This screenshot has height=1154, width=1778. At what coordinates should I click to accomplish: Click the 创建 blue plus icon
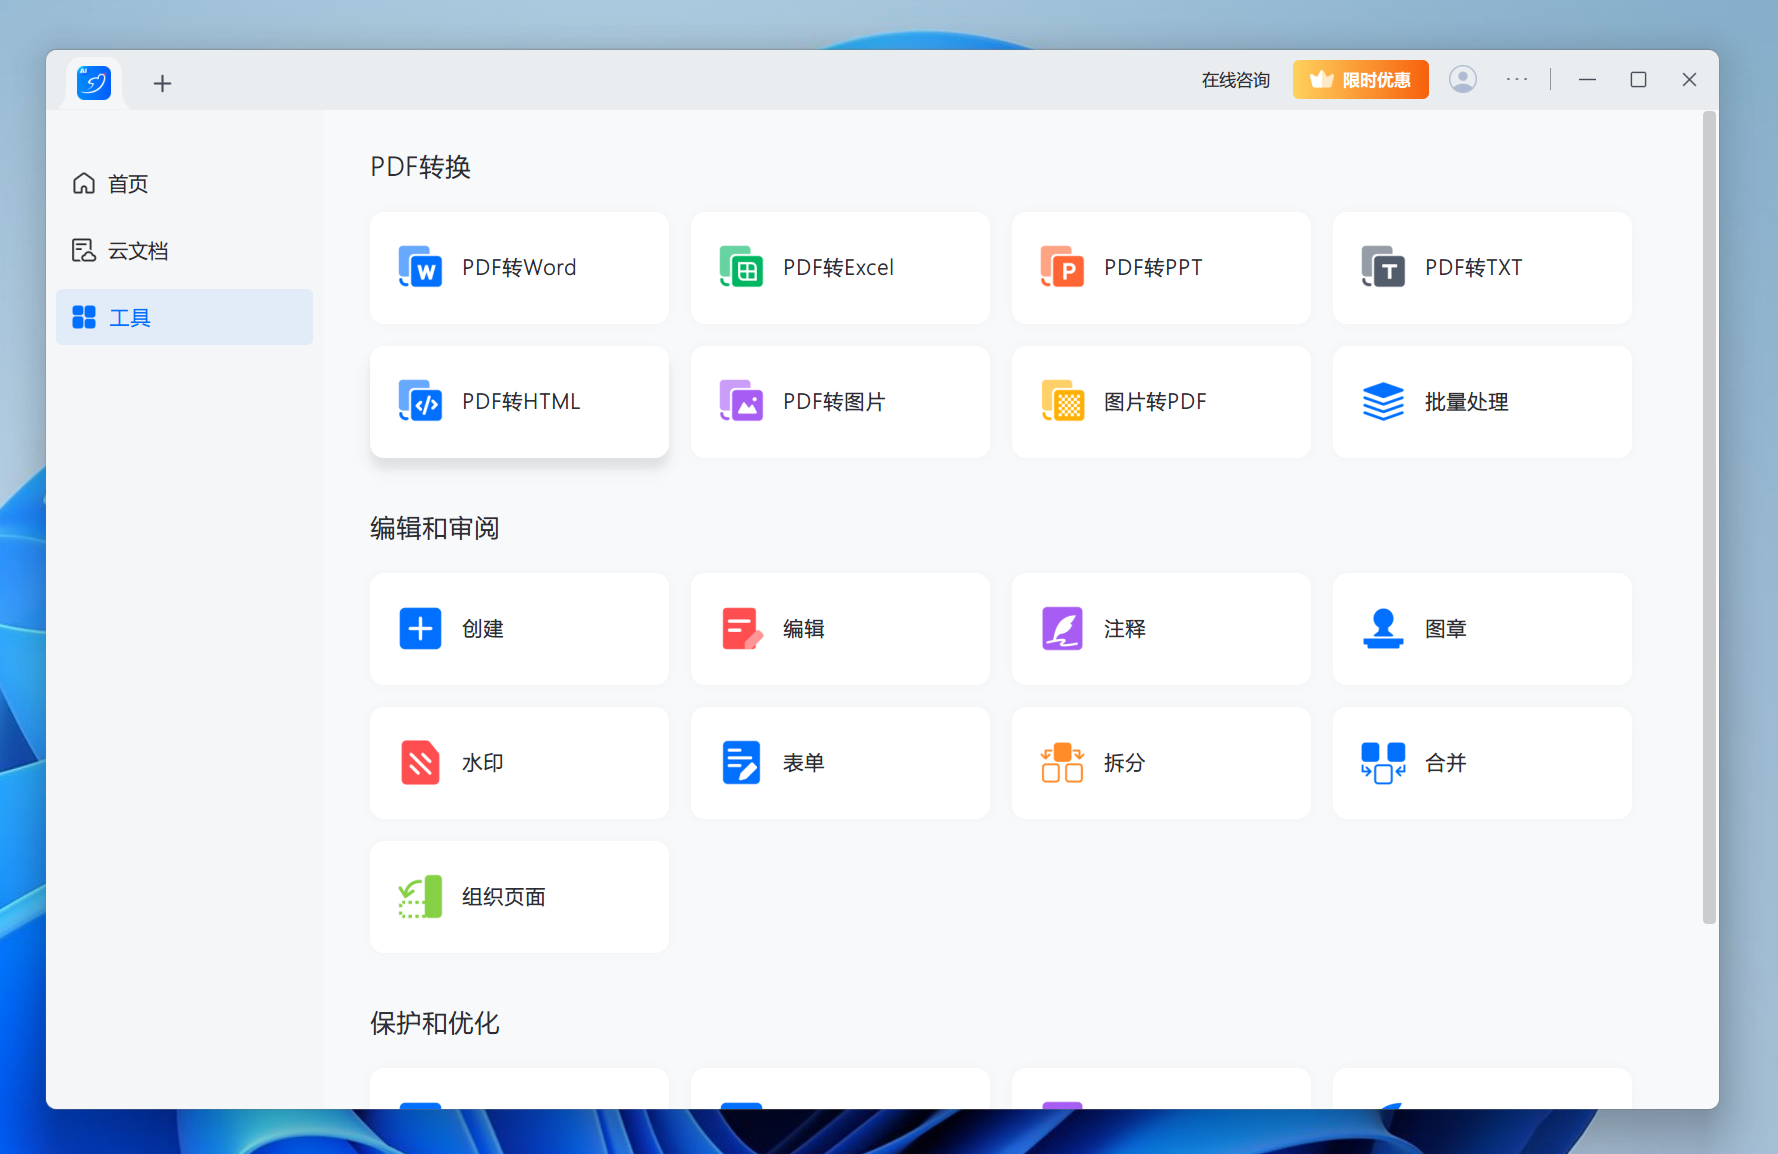tap(420, 628)
